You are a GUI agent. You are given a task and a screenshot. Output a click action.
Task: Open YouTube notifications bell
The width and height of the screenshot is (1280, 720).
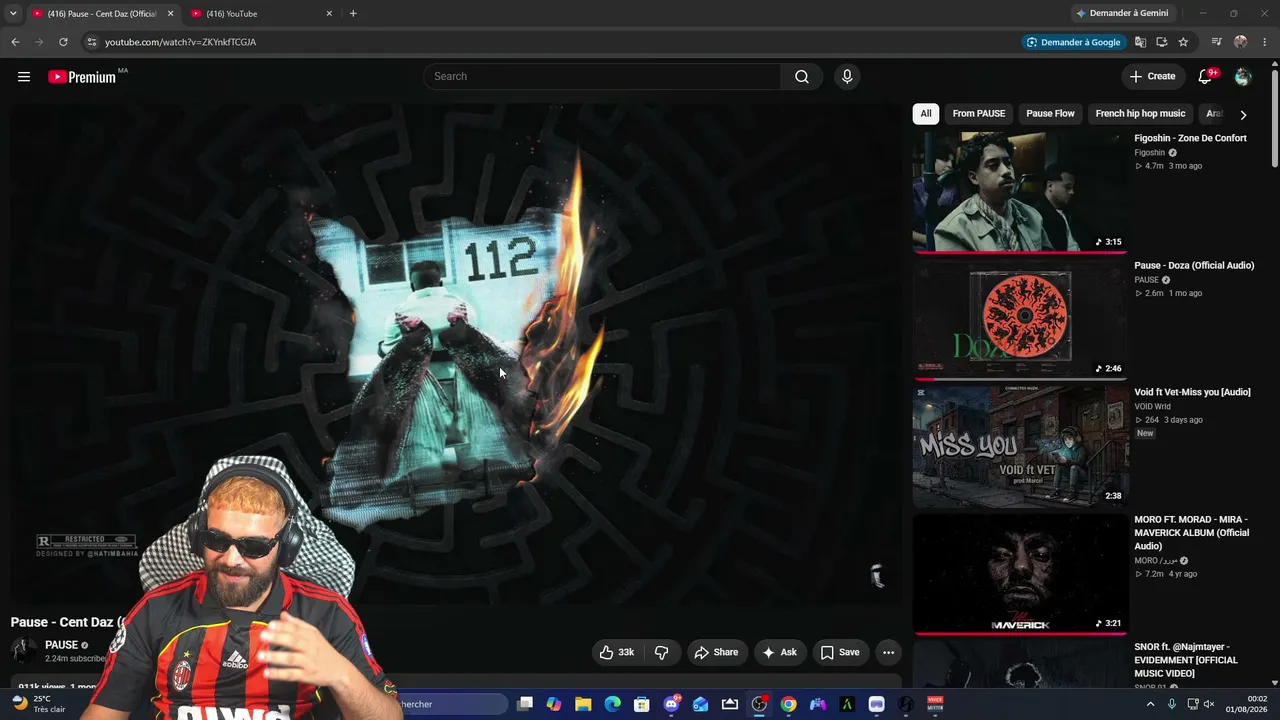[x=1206, y=77]
